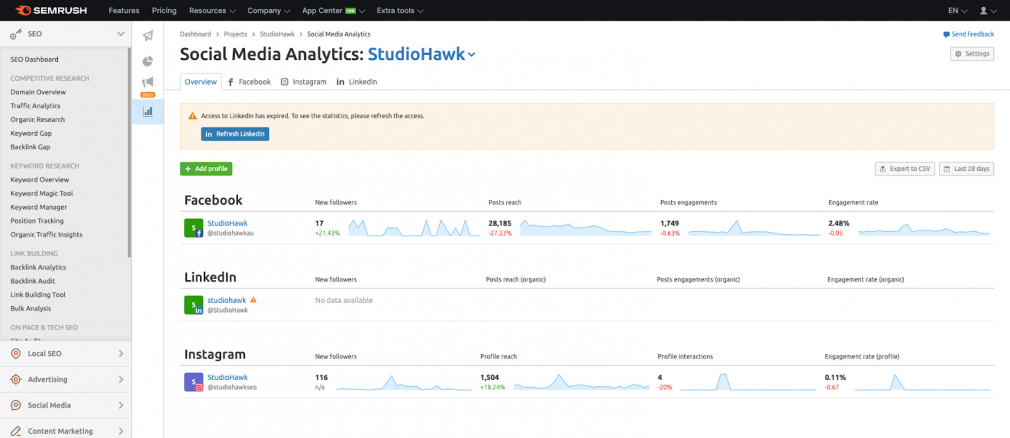This screenshot has height=438, width=1010.
Task: Click the SEO section icon
Action: 16,34
